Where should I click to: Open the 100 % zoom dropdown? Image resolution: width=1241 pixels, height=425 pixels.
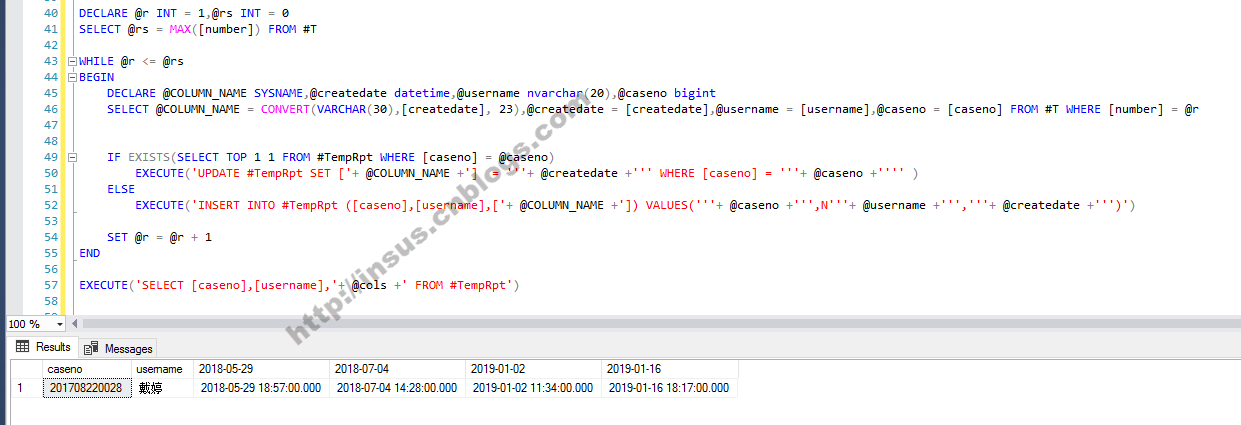(60, 324)
